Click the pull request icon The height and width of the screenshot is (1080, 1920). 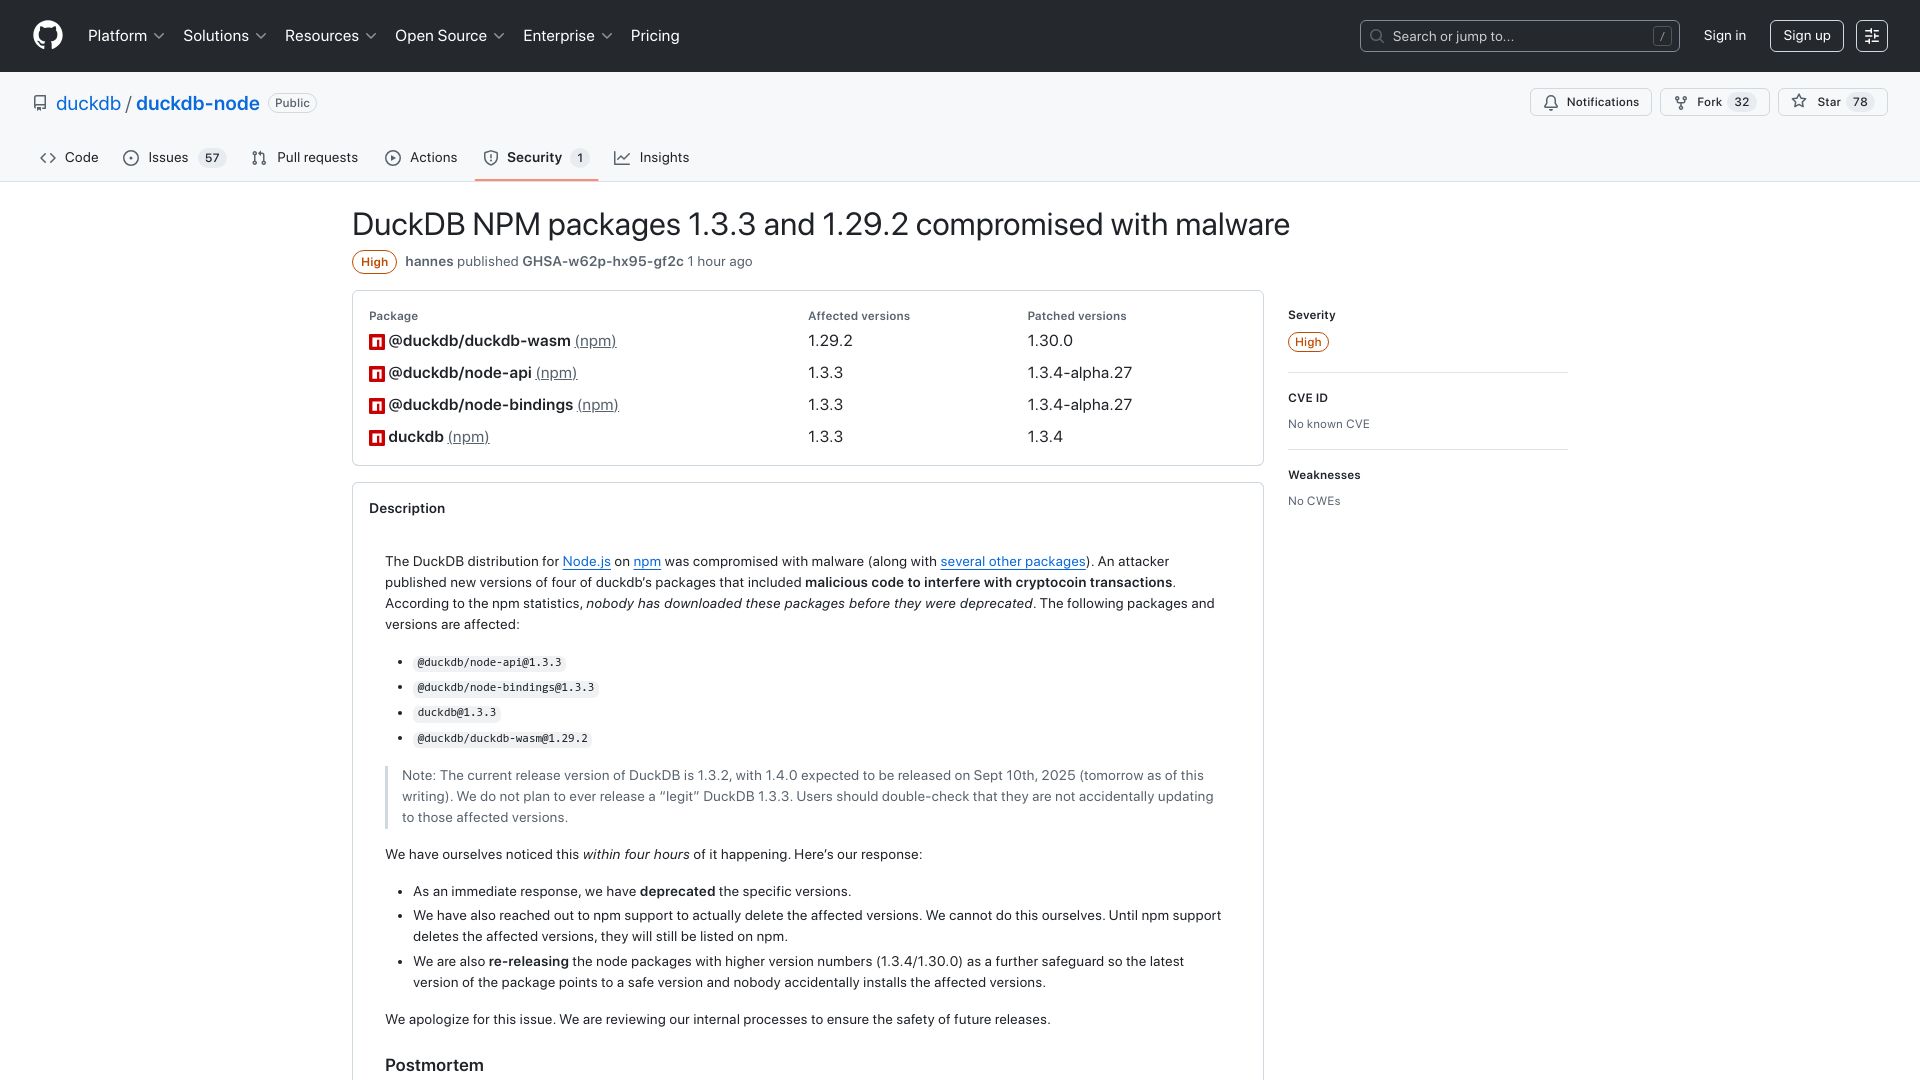[259, 158]
